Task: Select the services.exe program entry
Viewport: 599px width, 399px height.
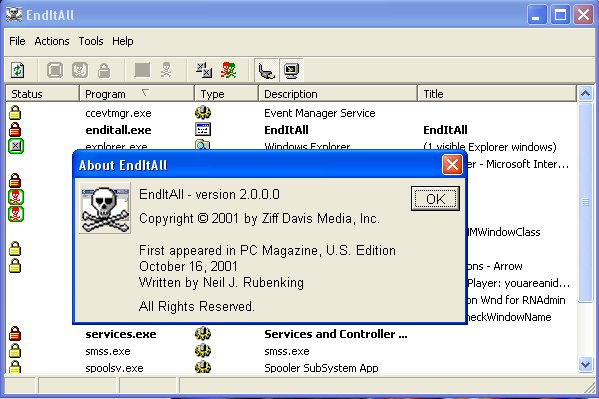Action: (121, 334)
